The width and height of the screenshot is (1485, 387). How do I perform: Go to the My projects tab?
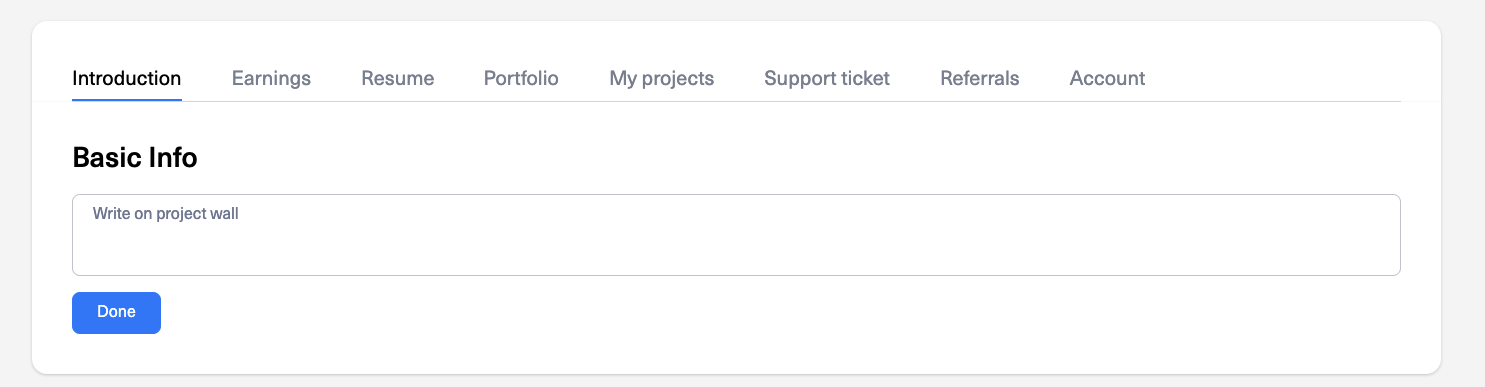[x=661, y=78]
